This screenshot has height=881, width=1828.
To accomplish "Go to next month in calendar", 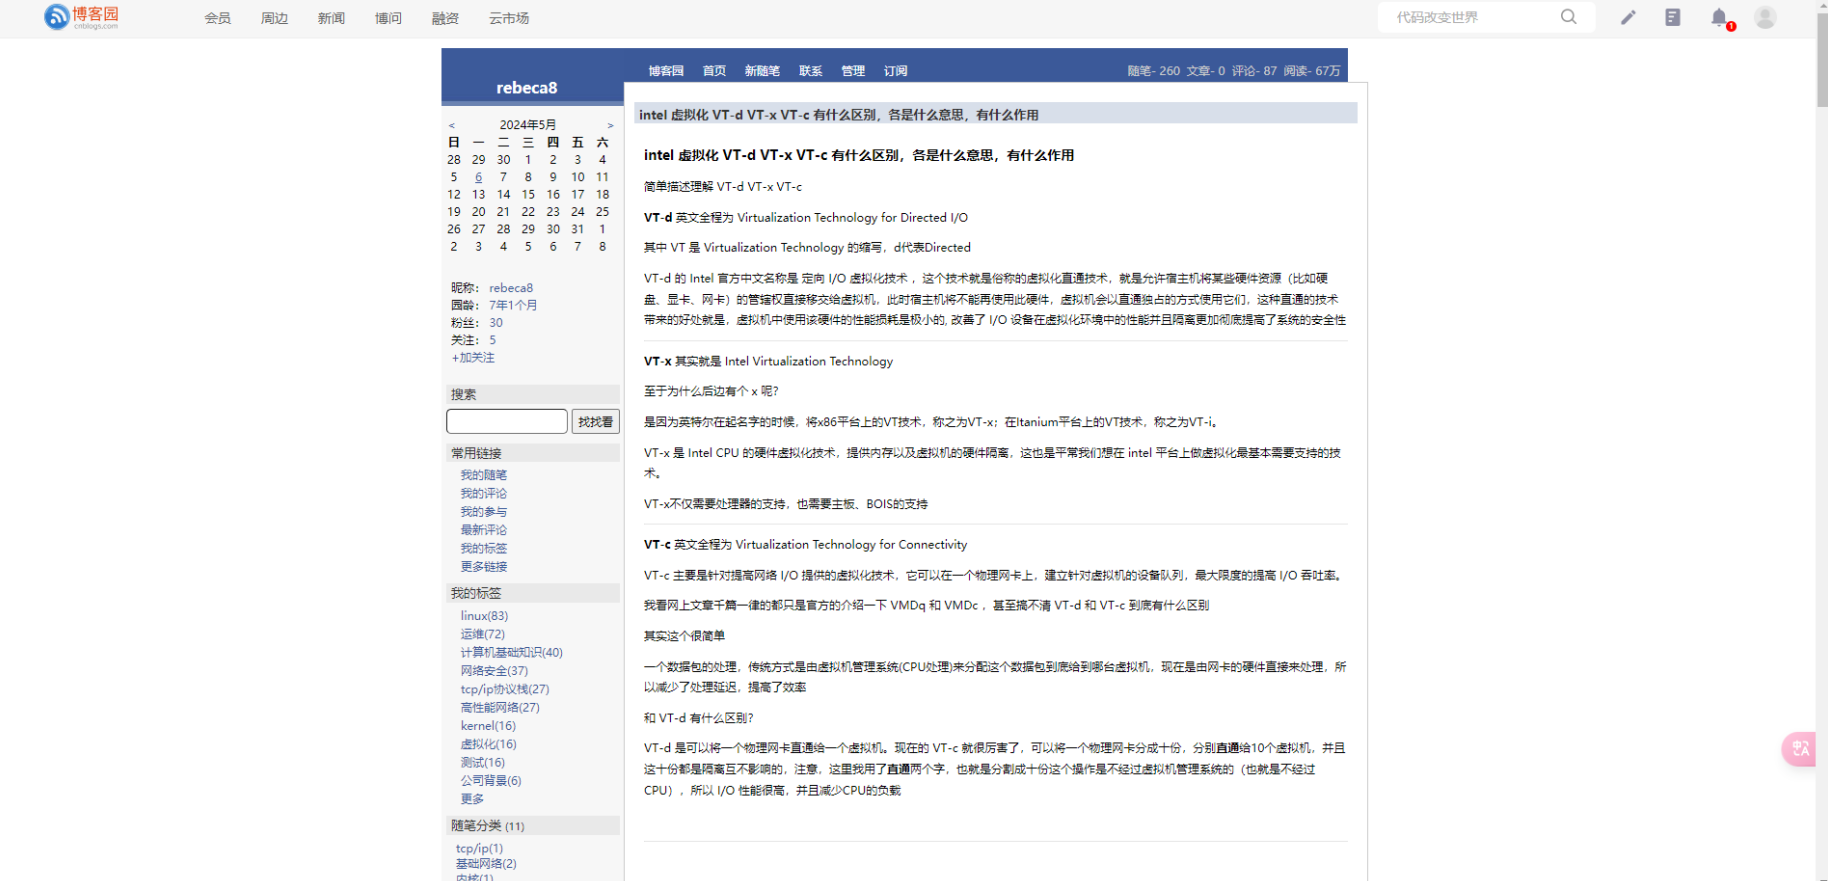I will [610, 126].
